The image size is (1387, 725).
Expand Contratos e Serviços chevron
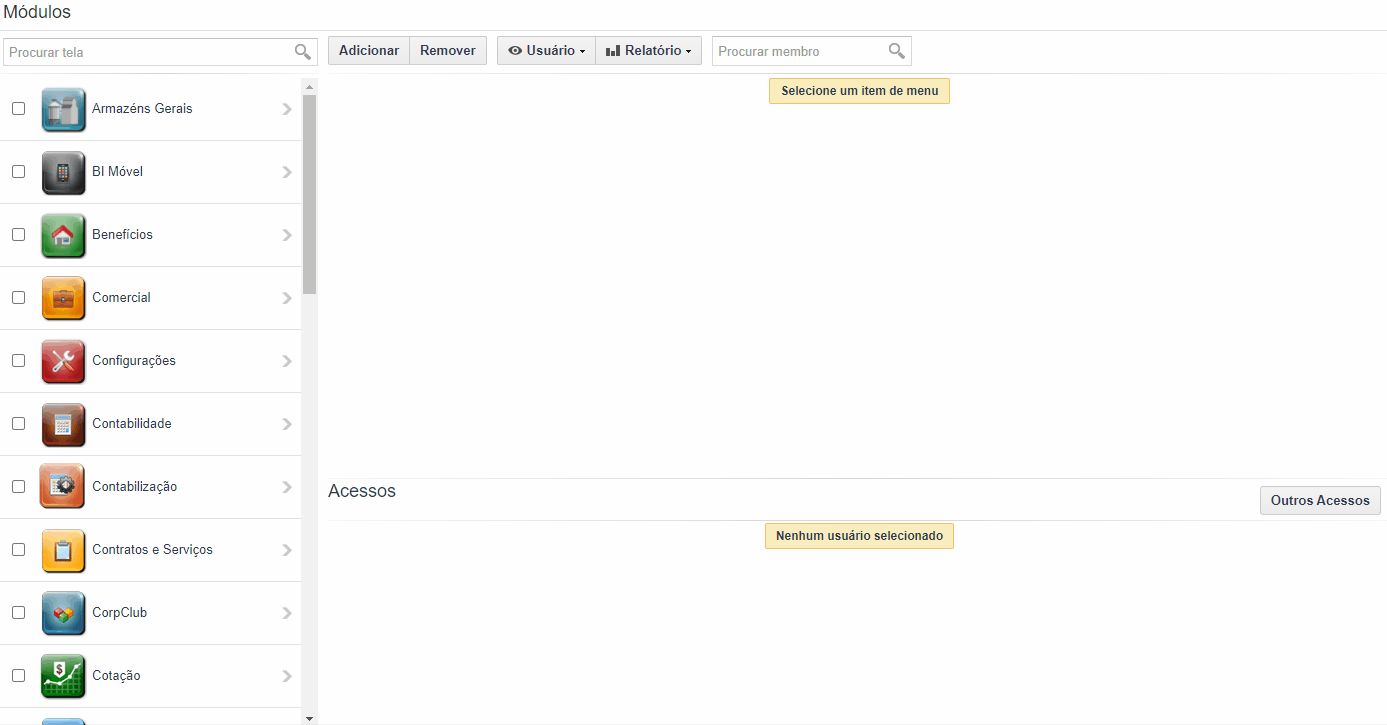(287, 550)
